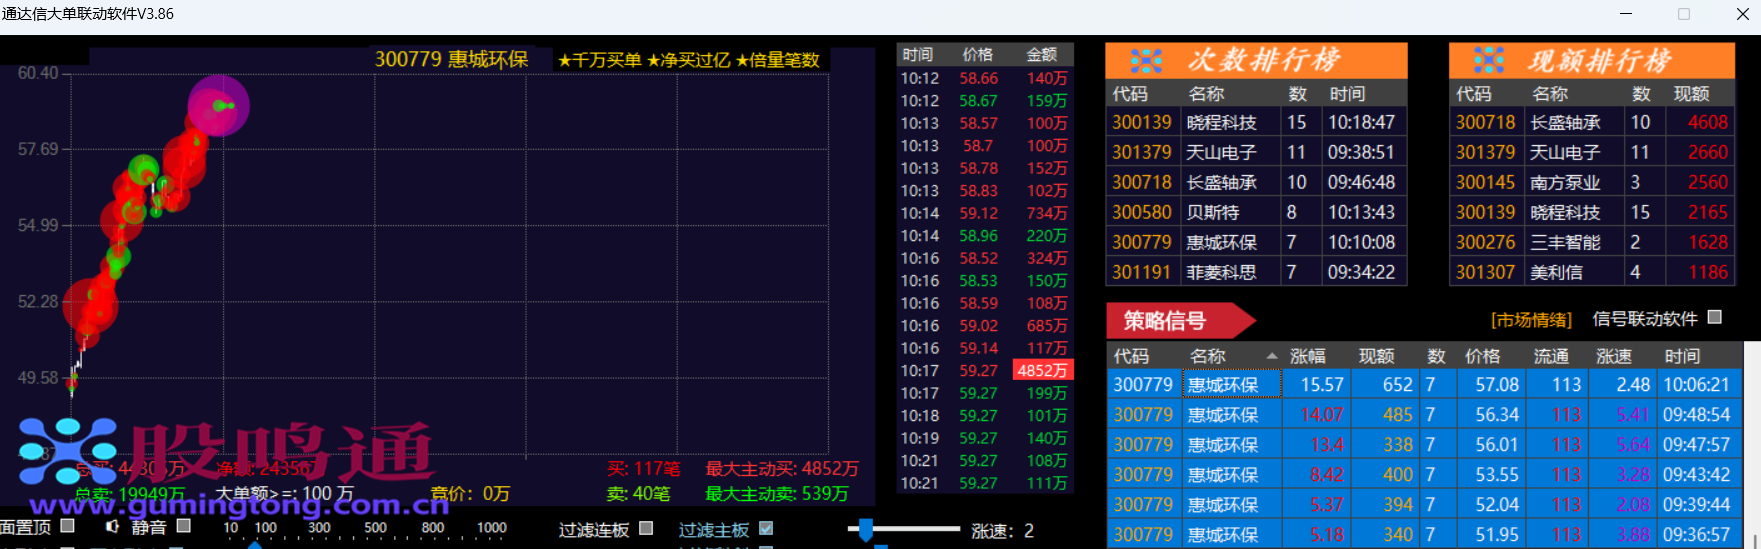Screen dimensions: 1761x549
Task: Sort 次数排行榜 by the 时间 column header
Action: 1347,94
